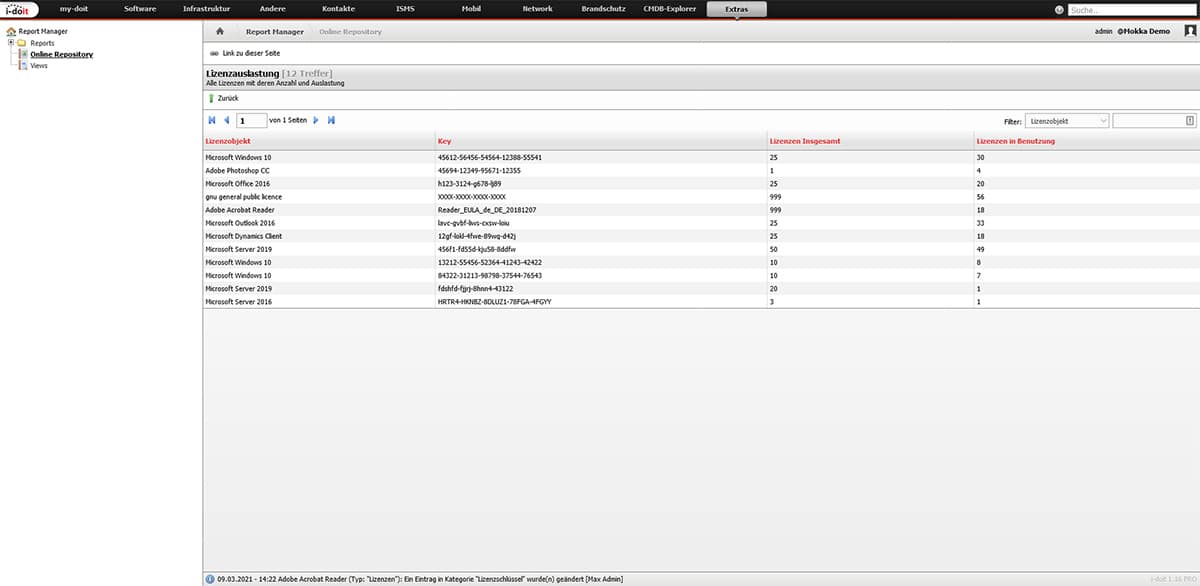This screenshot has height=586, width=1200.
Task: Click the Microsoft Office 2016 row
Action: pyautogui.click(x=700, y=184)
